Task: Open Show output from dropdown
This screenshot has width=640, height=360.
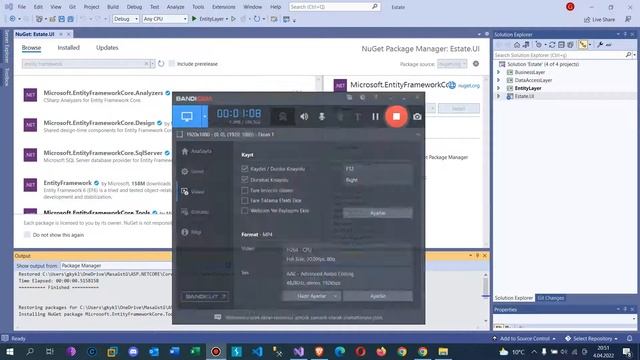Action: (x=116, y=266)
